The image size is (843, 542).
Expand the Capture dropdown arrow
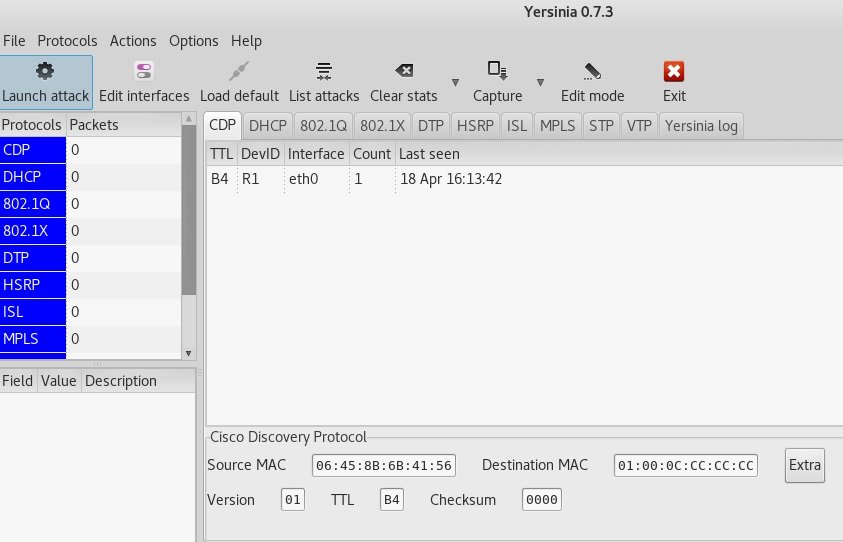pos(540,82)
